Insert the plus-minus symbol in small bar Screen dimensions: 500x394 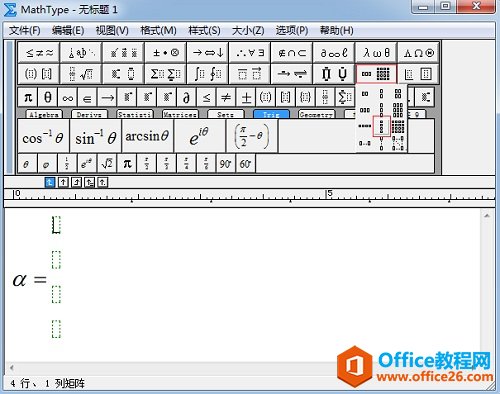coord(246,98)
